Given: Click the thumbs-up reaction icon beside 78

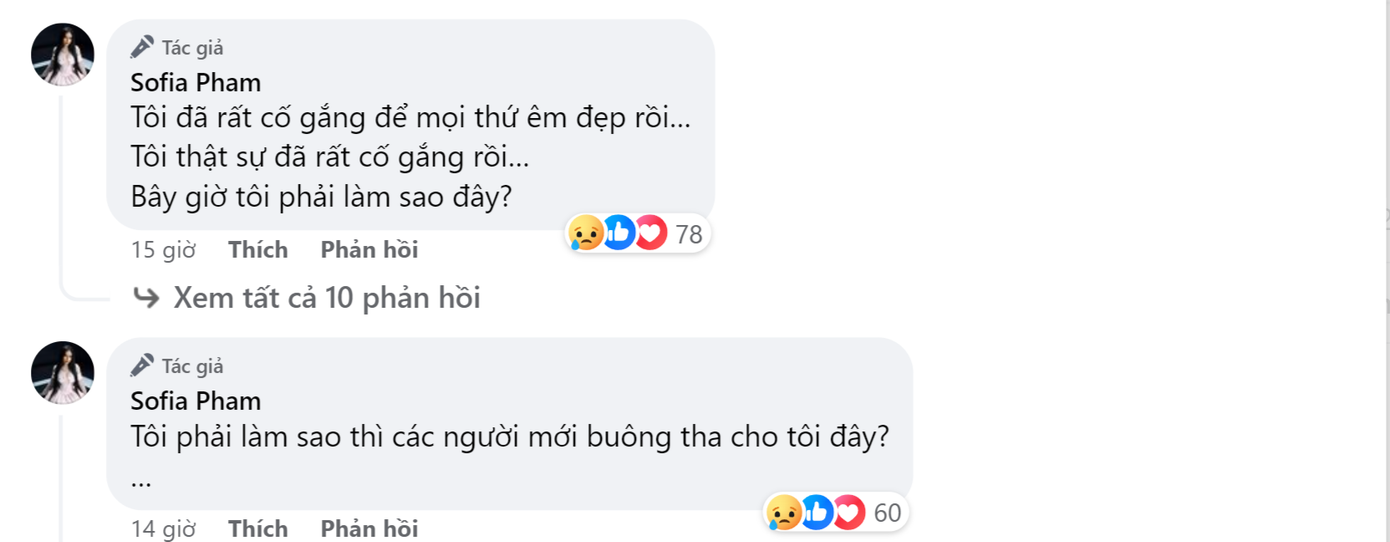Looking at the screenshot, I should click(x=619, y=234).
